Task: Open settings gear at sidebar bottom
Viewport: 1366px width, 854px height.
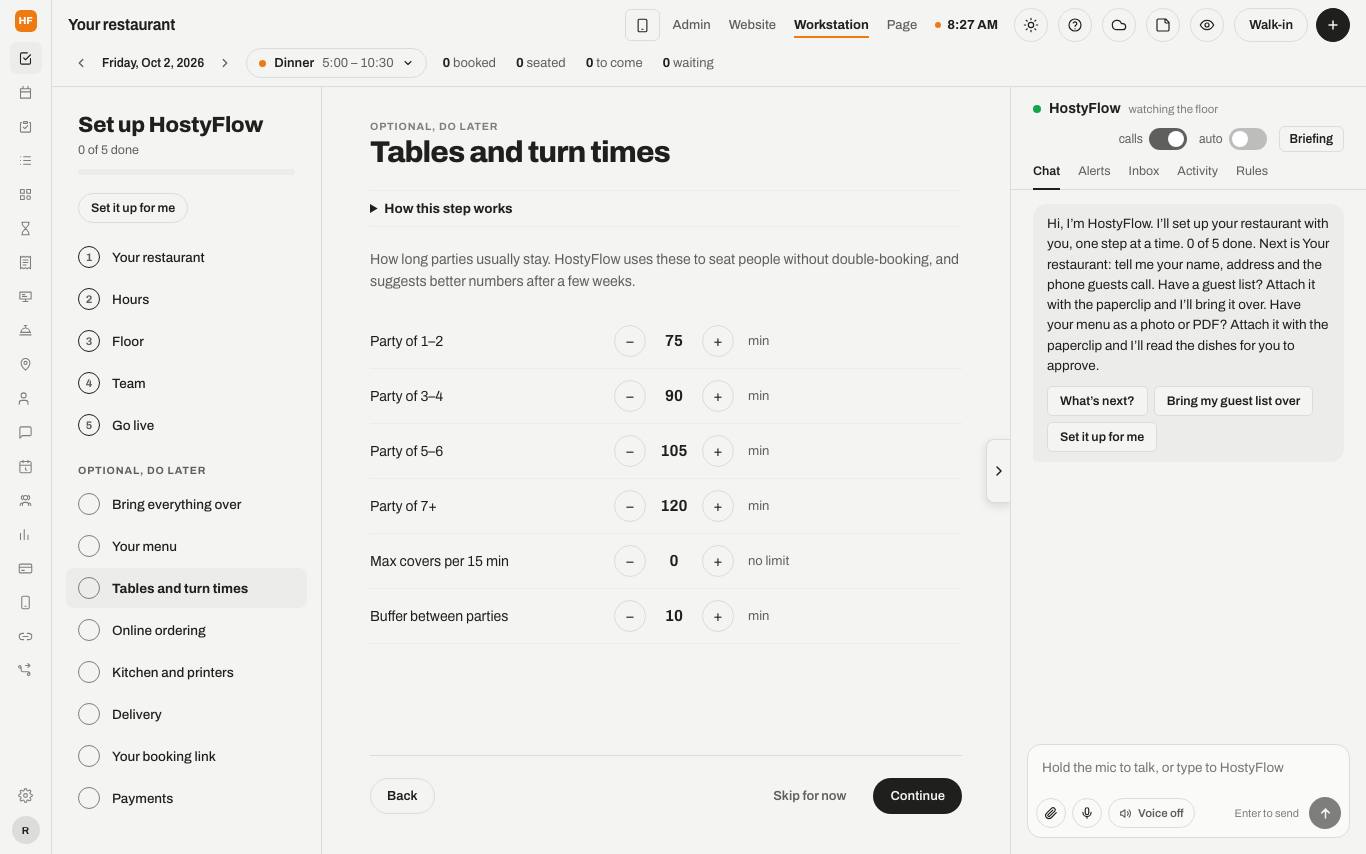Action: (25, 796)
